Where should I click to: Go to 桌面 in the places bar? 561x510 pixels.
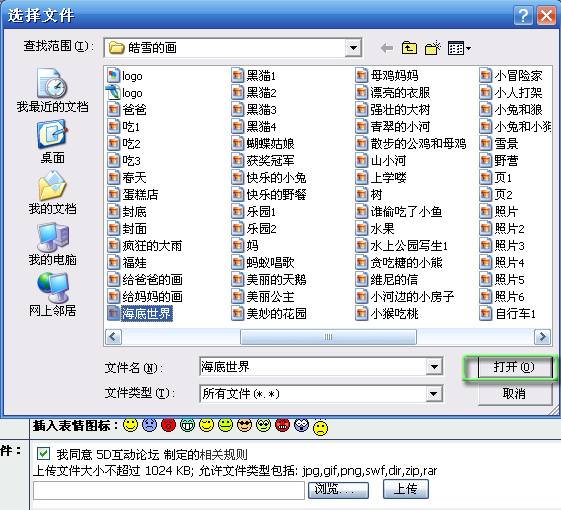tap(52, 142)
